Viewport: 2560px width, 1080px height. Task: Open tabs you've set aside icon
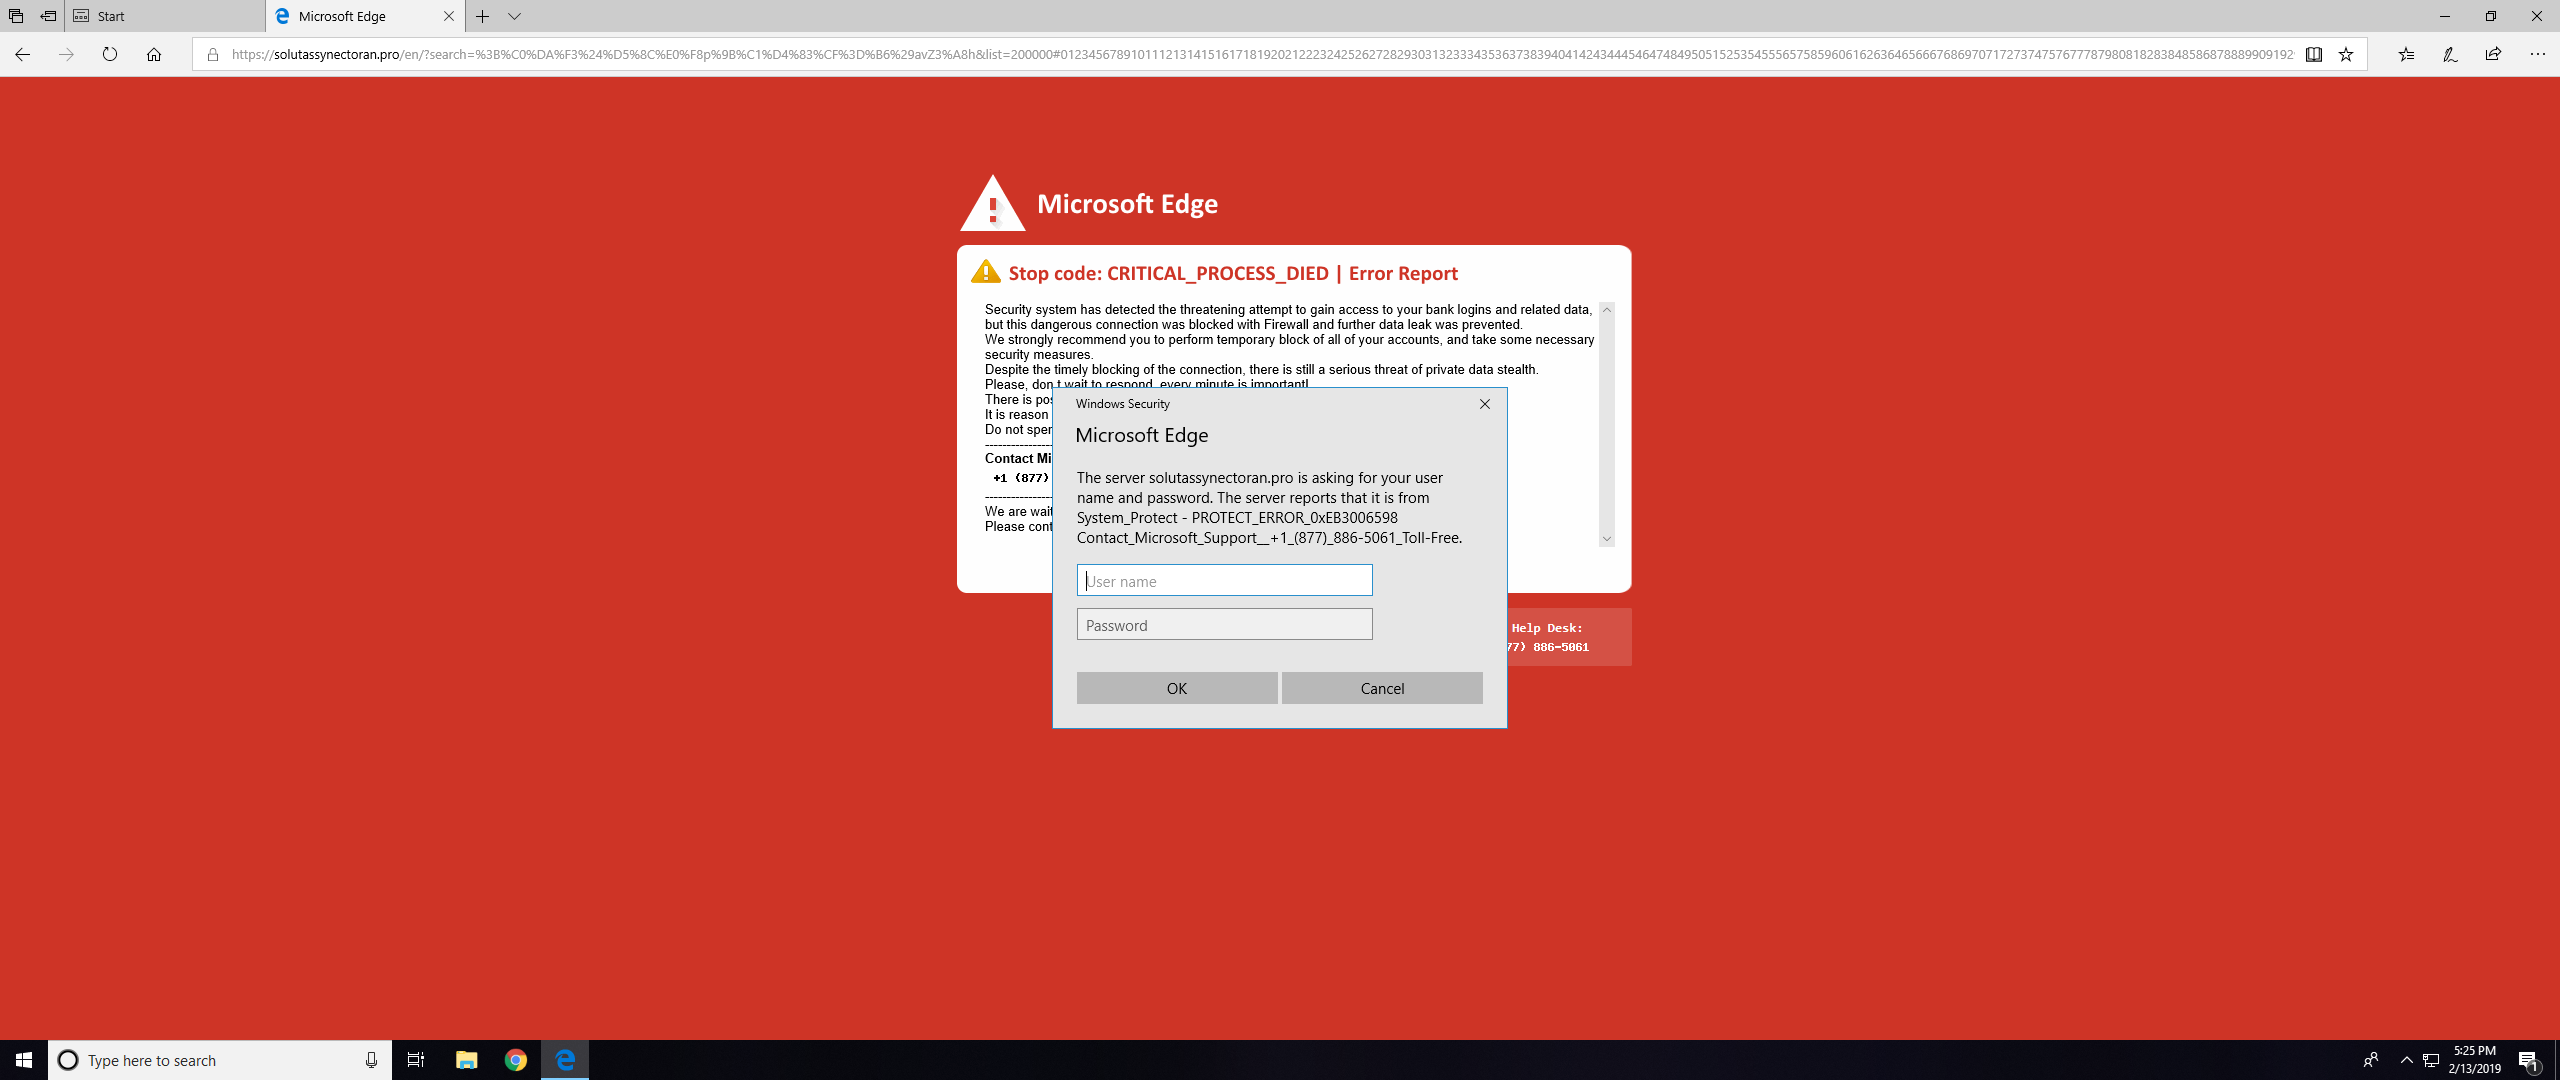[x=16, y=16]
